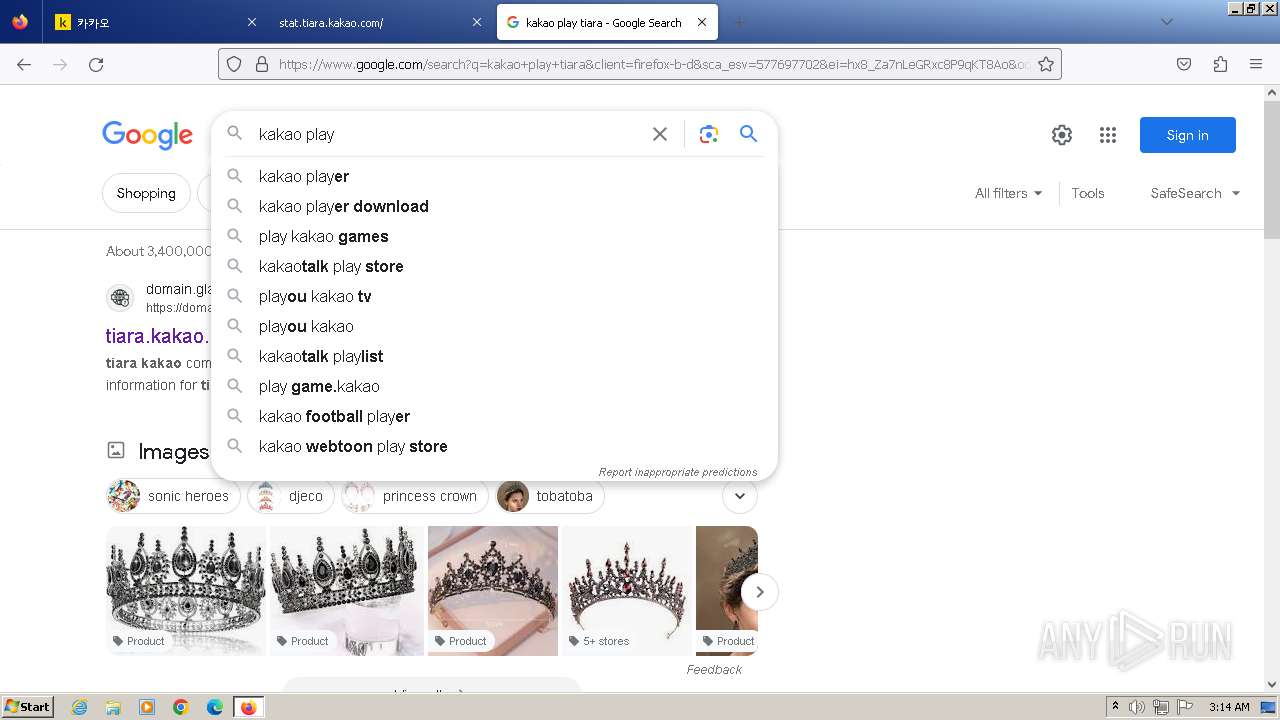Switch to stat.tiara.kakao.com tab
The image size is (1280, 720).
point(380,22)
